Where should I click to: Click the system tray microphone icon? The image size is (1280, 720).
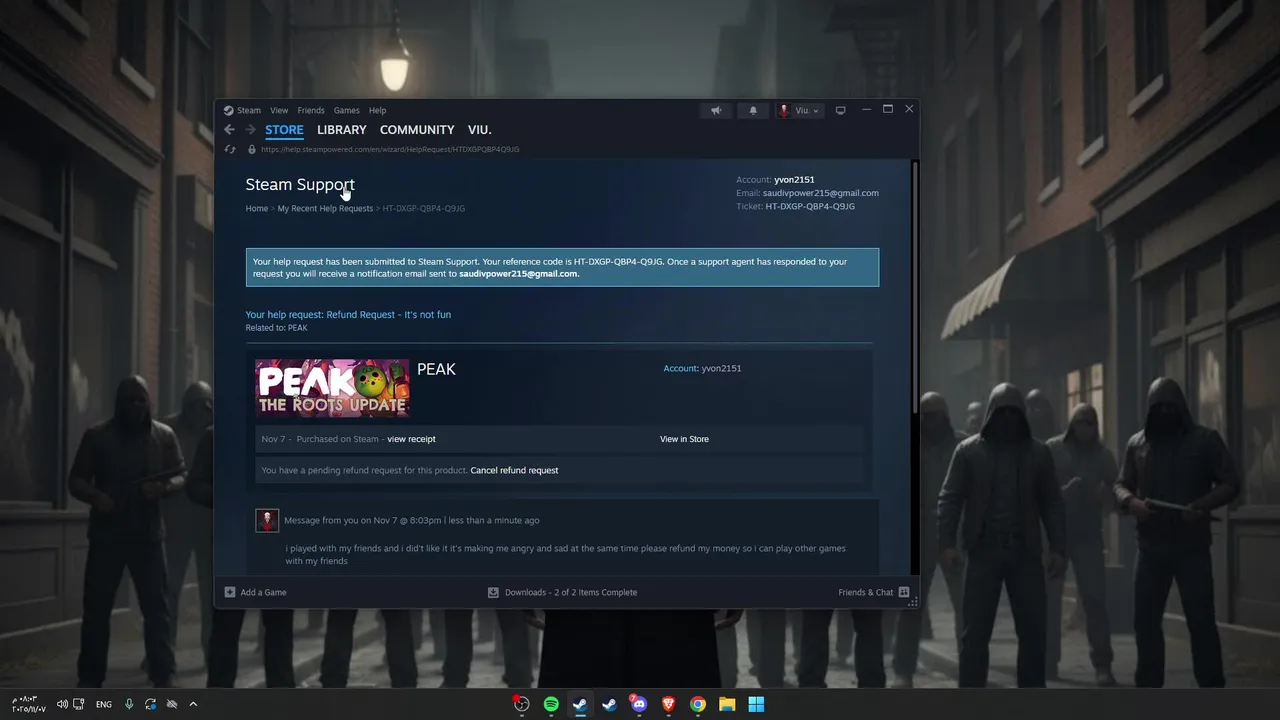coord(129,704)
